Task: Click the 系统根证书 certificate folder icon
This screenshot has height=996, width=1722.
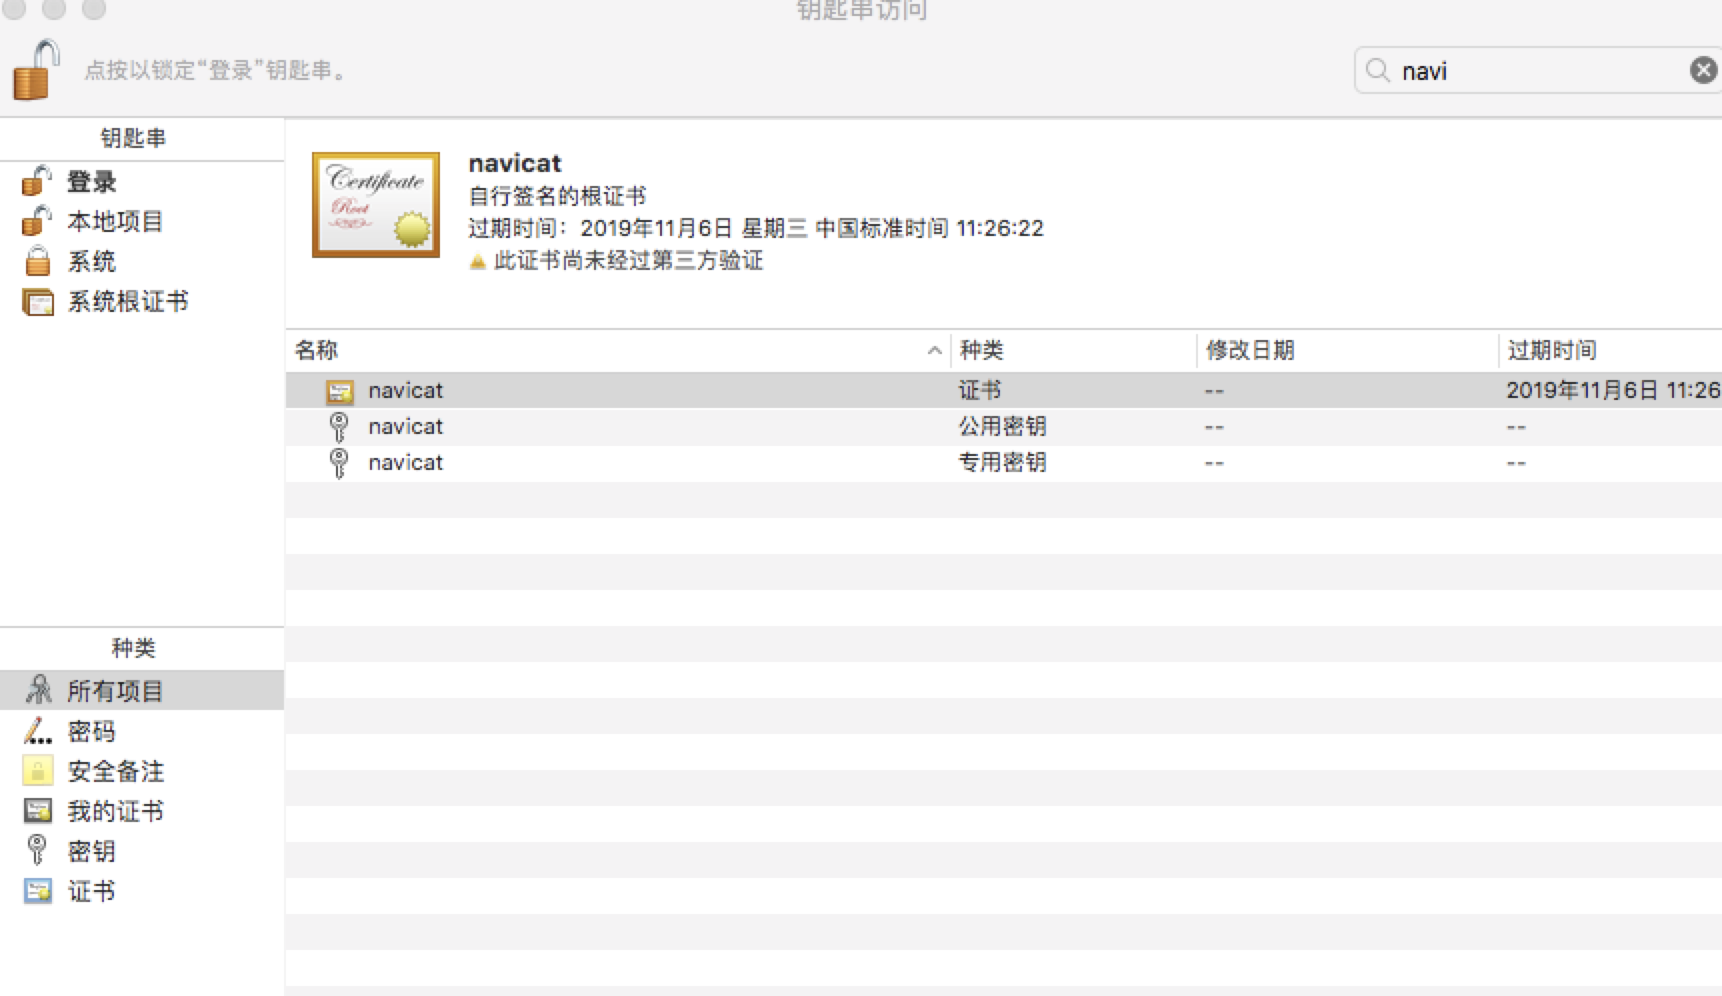Action: [38, 301]
